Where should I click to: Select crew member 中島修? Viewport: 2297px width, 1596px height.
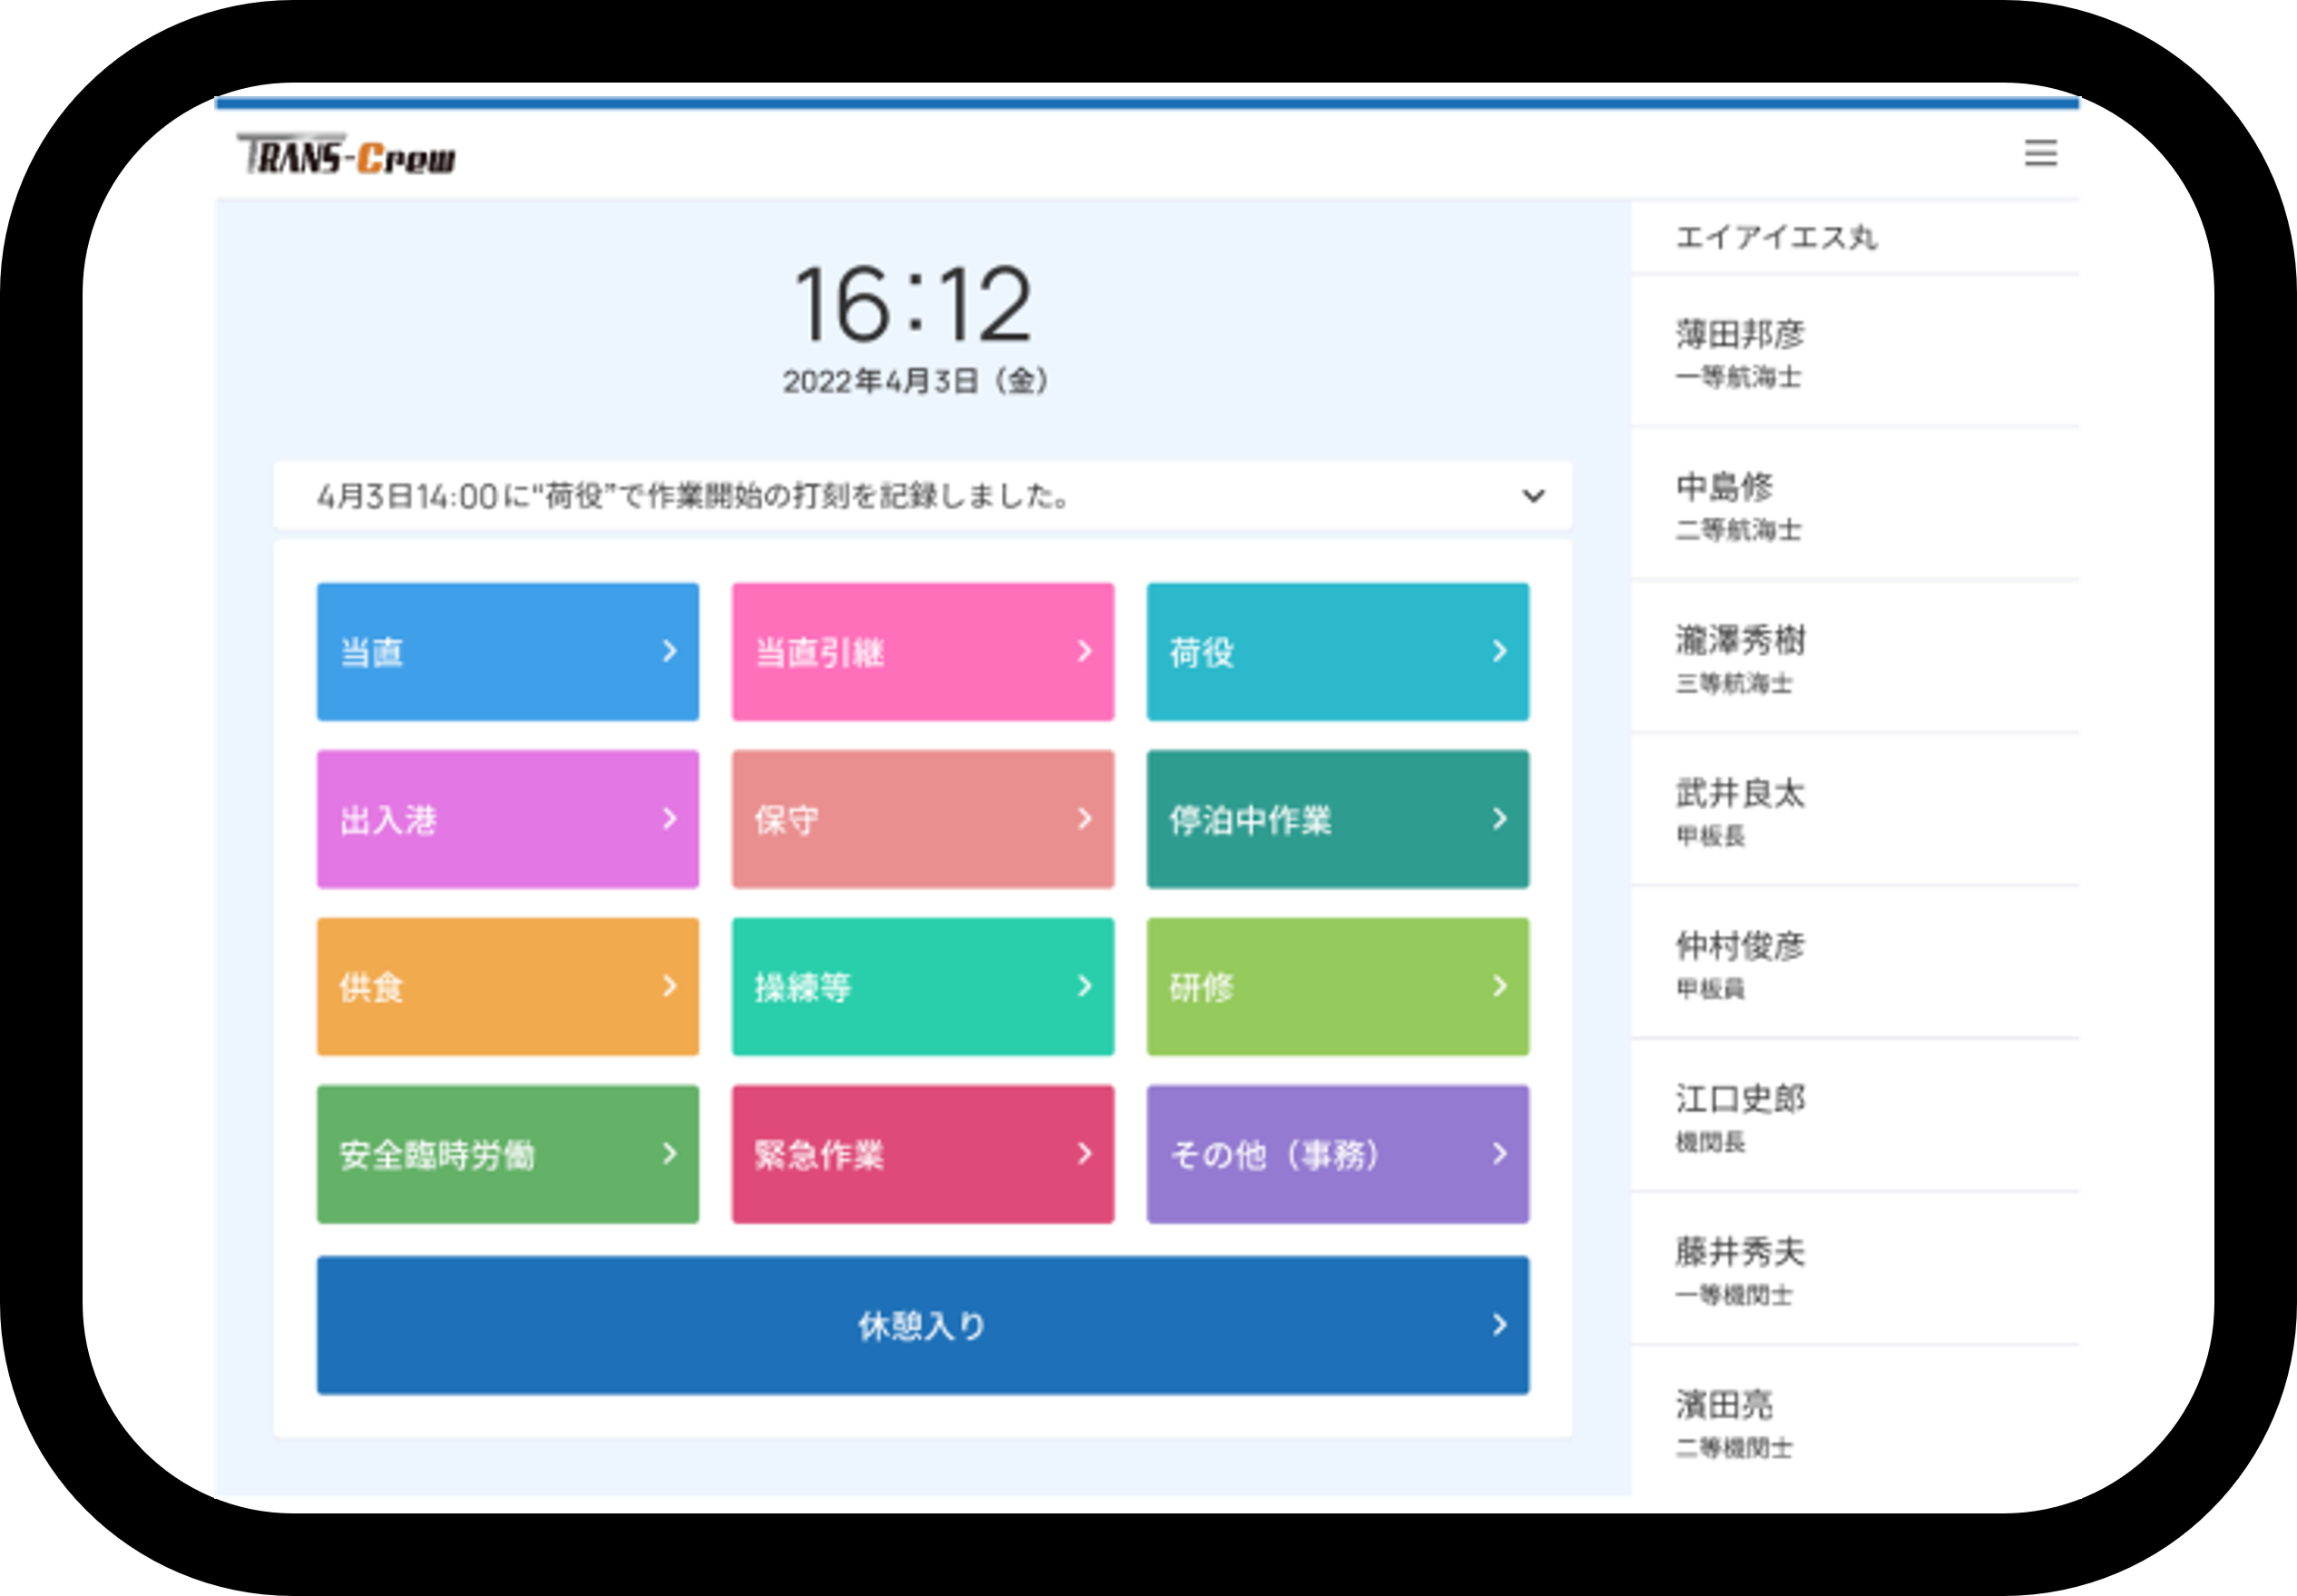click(1855, 504)
